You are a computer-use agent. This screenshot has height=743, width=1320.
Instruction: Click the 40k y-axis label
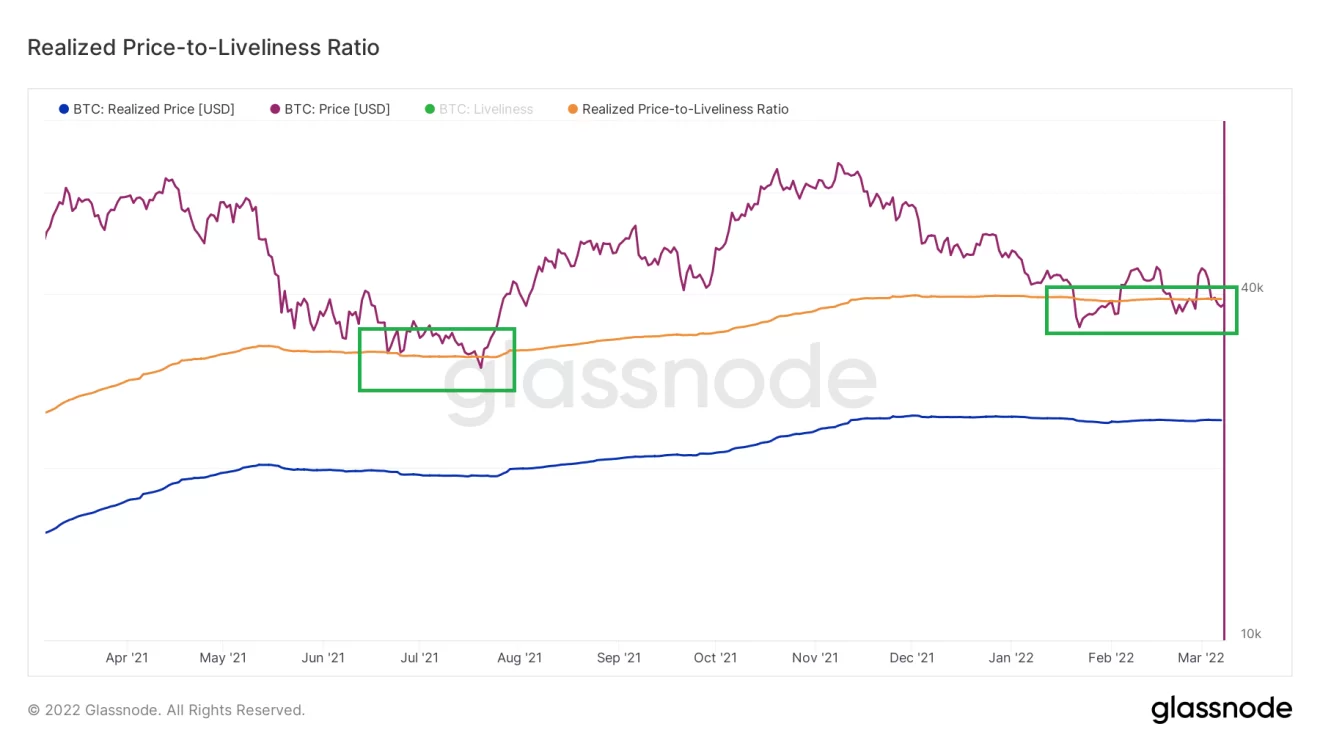1252,288
